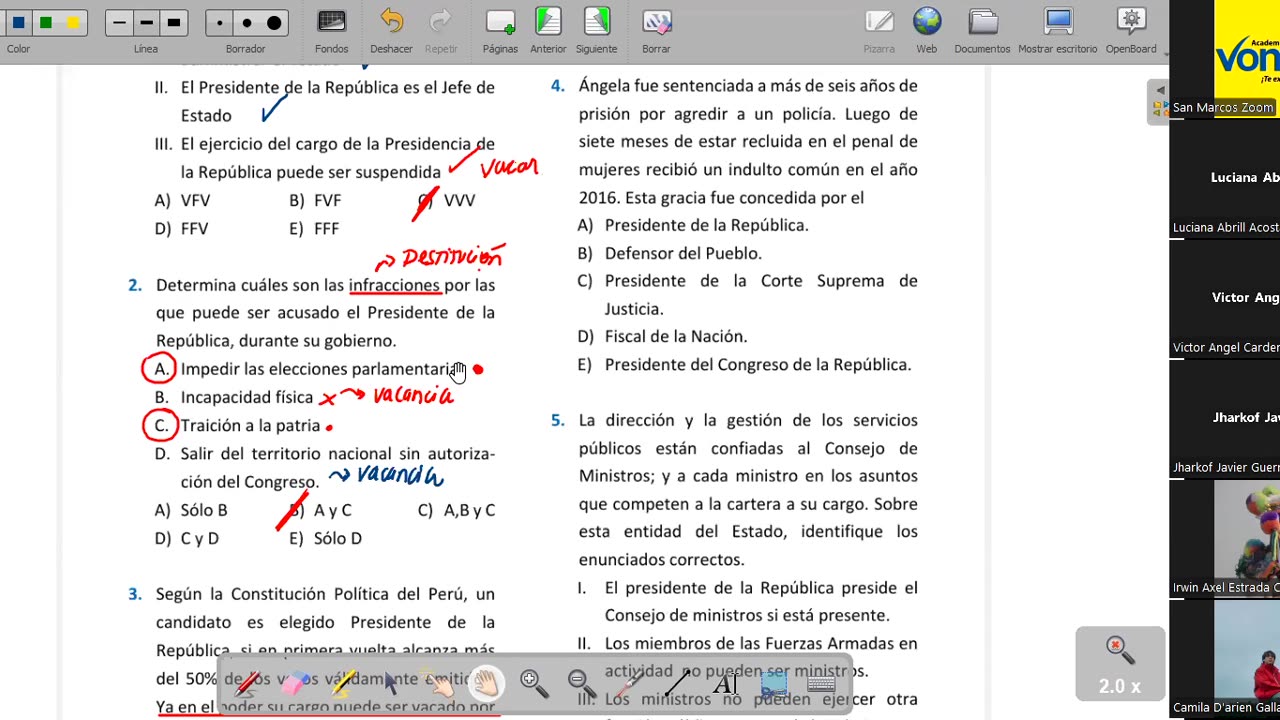Reset zoom with the 2.0 x button

pos(1120,664)
